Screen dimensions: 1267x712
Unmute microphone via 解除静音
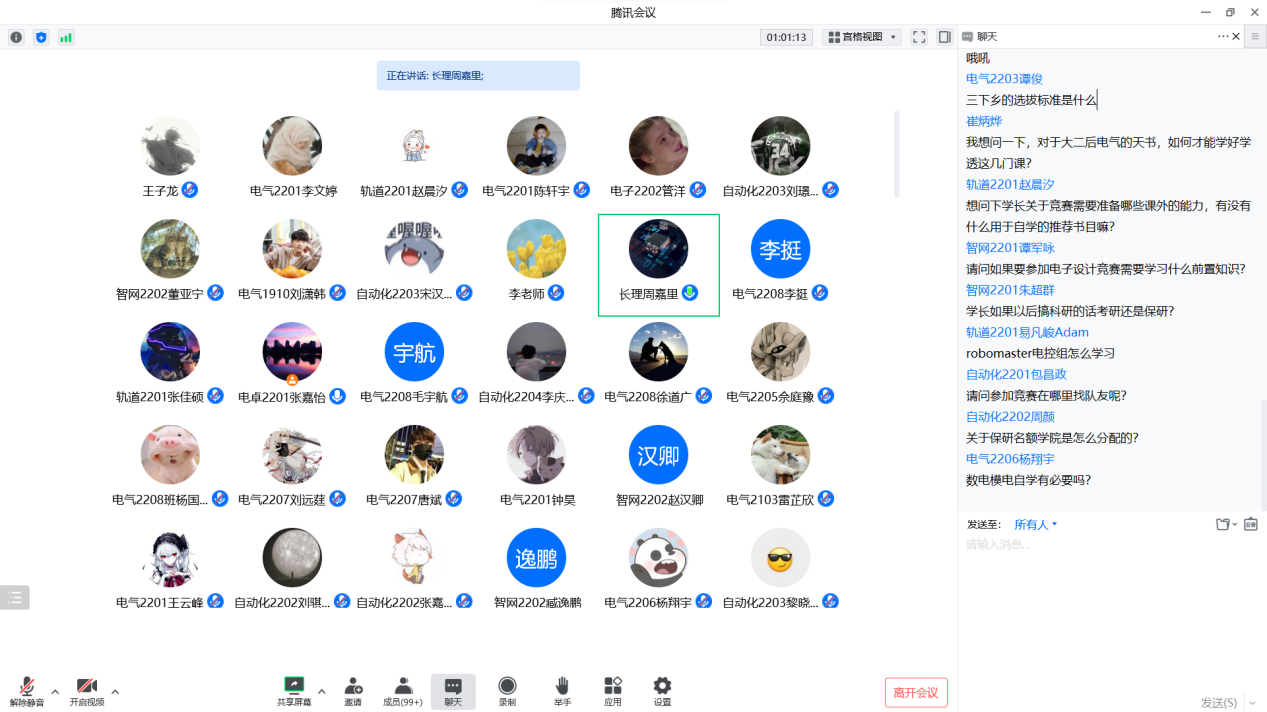coord(27,687)
